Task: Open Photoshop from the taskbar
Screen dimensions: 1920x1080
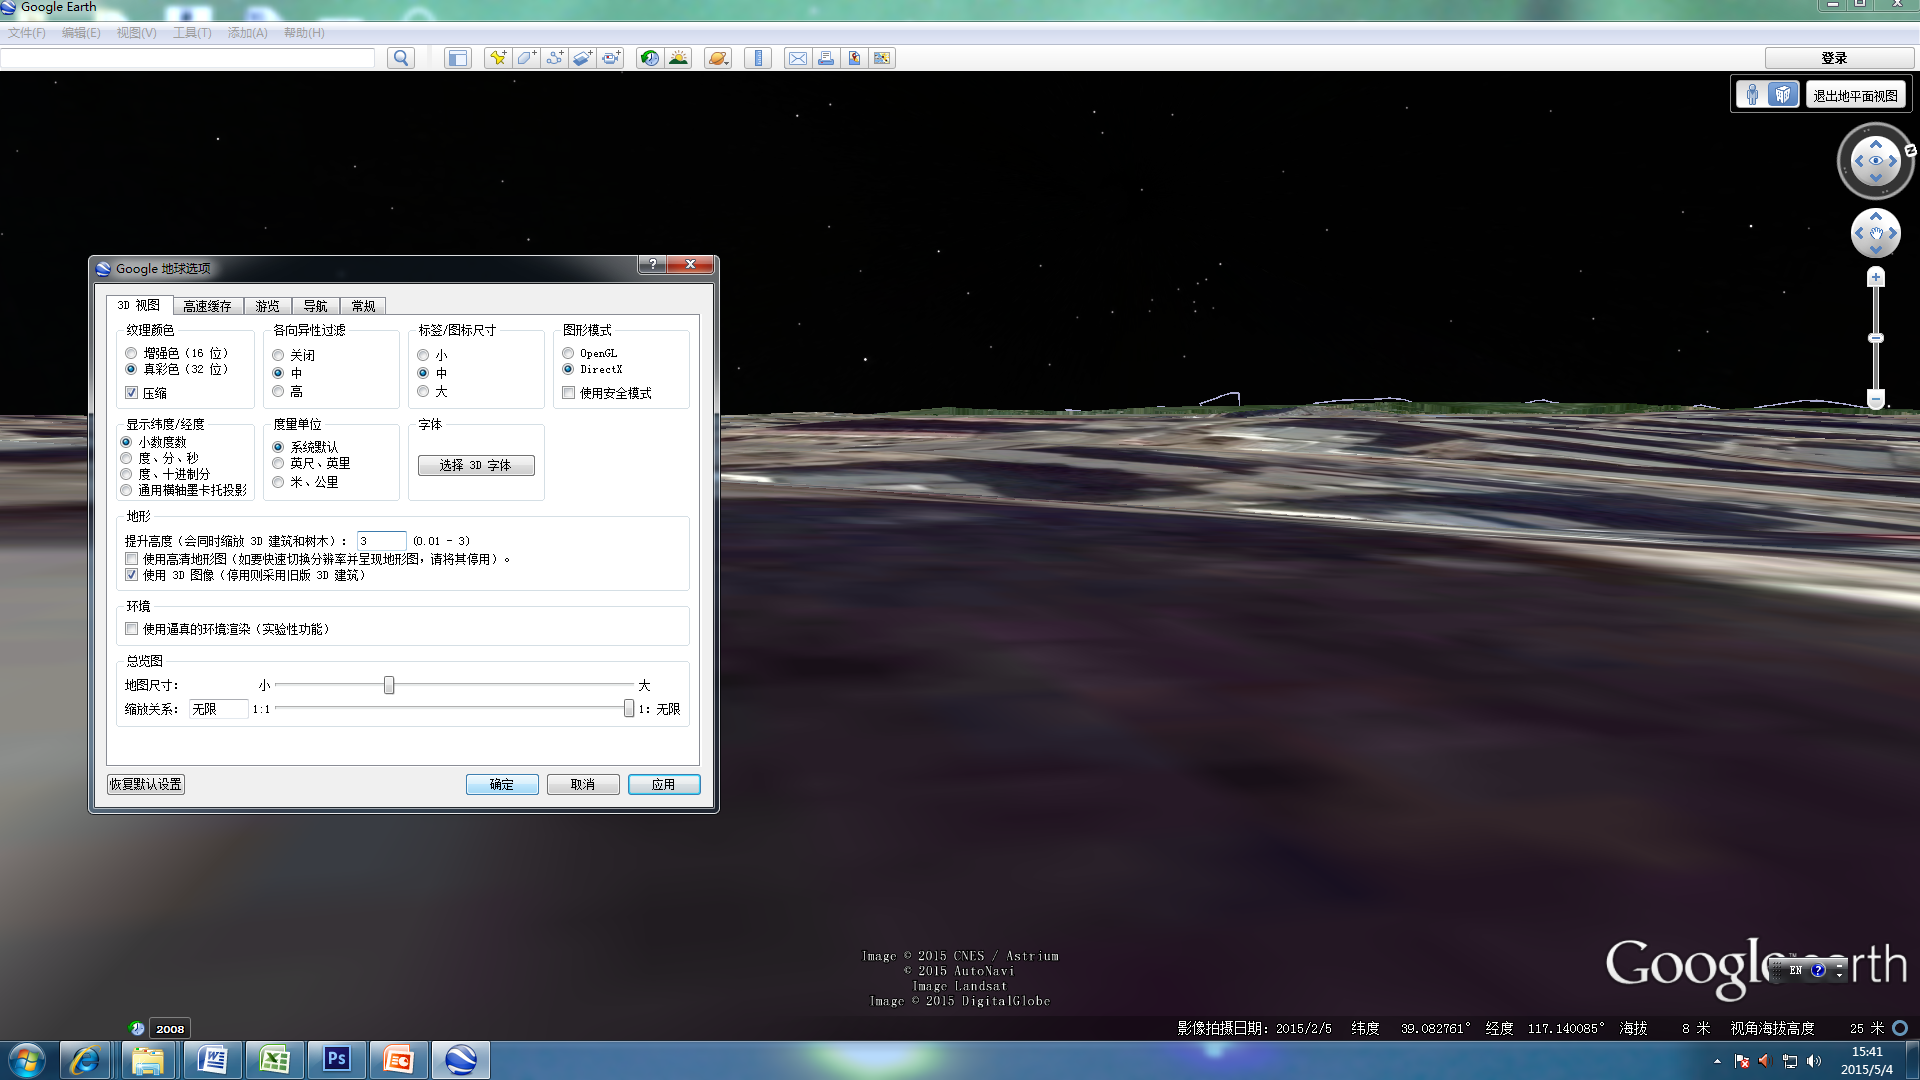Action: coord(337,1060)
